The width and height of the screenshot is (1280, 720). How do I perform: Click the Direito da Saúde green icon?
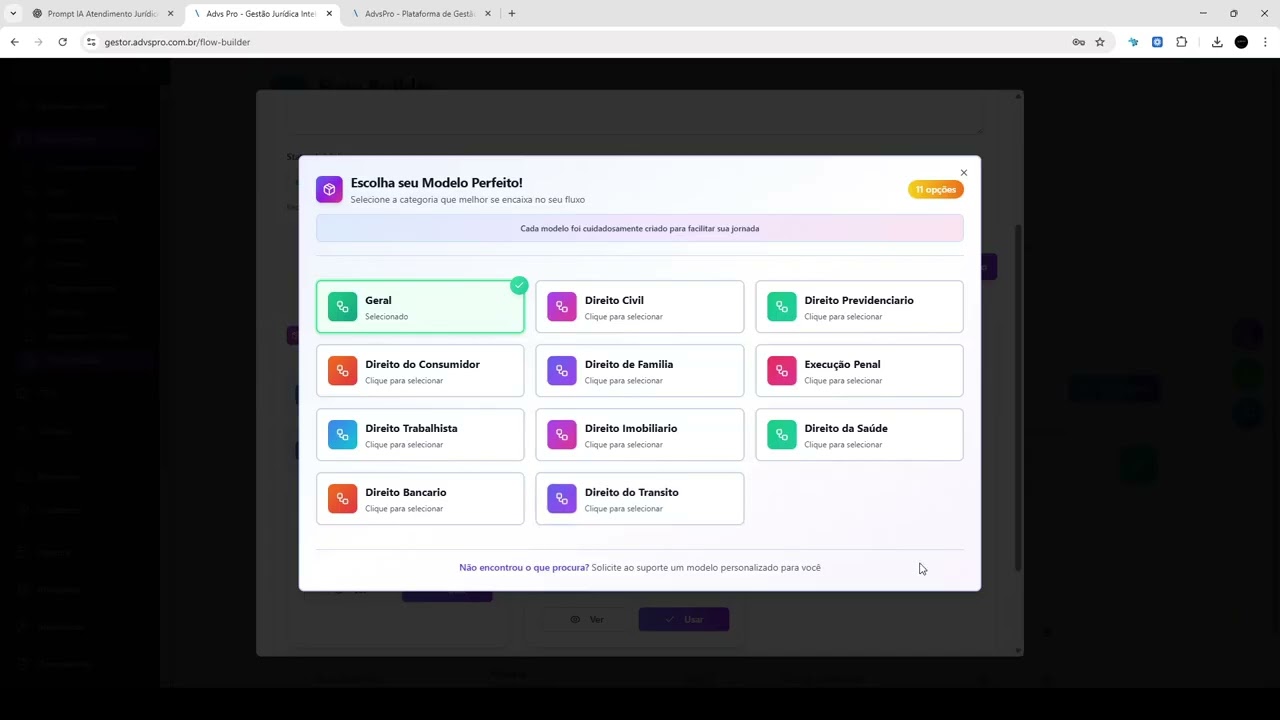point(782,435)
